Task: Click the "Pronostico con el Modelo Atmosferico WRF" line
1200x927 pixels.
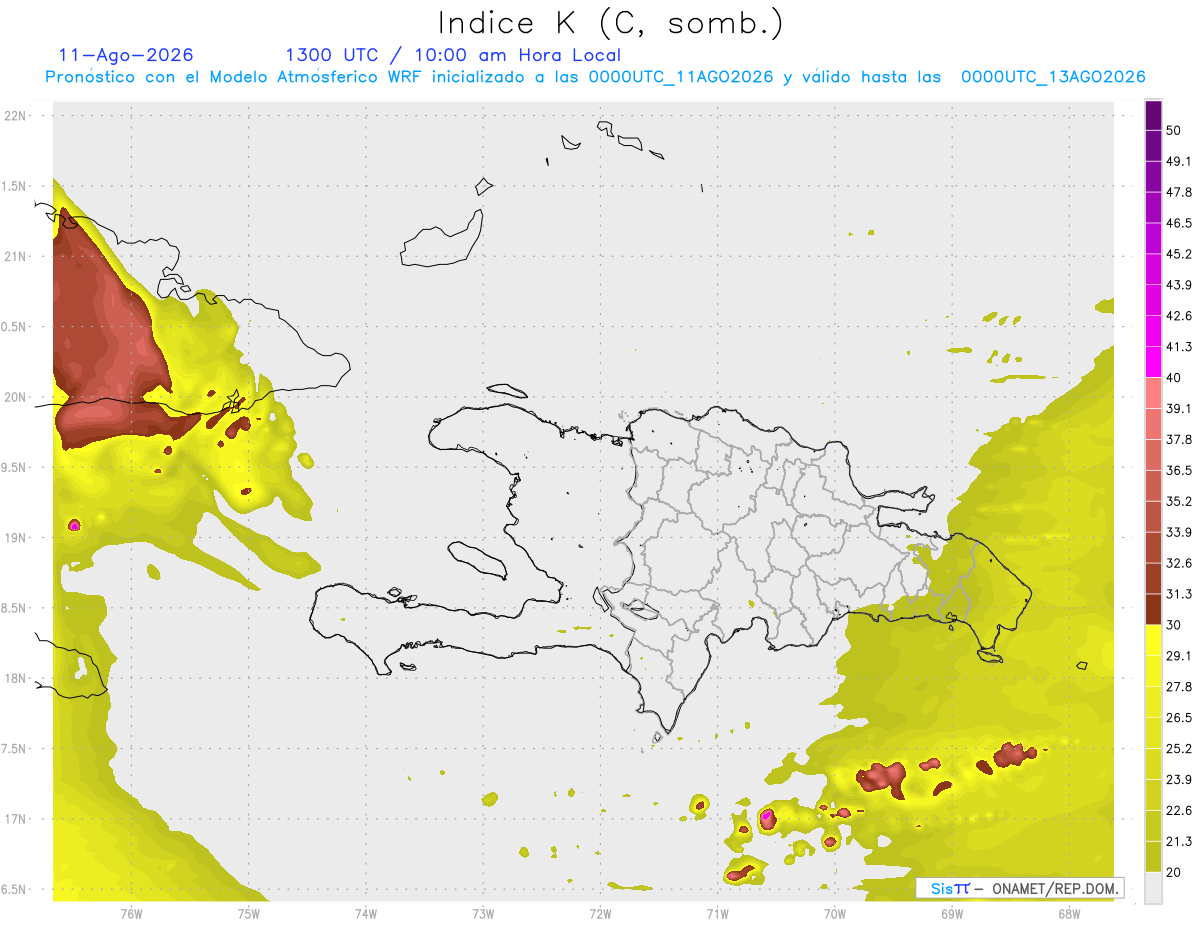Action: [x=595, y=77]
